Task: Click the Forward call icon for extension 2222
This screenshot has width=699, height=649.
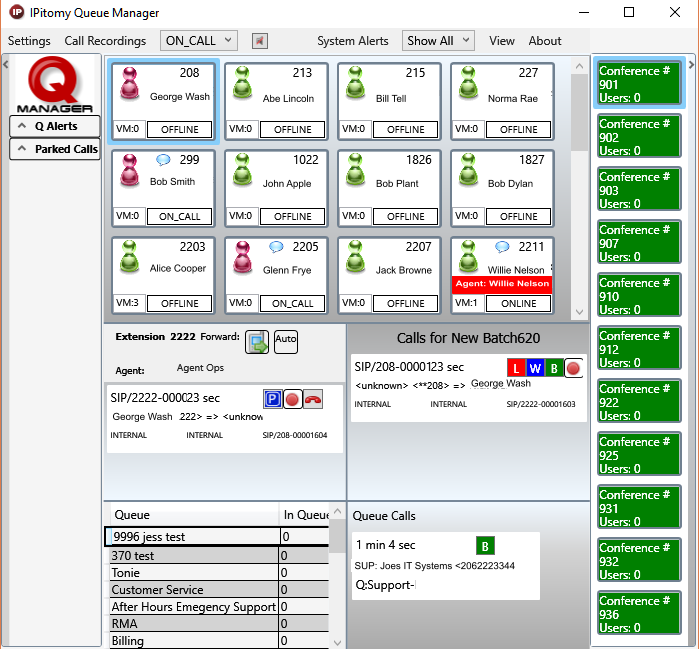Action: point(257,340)
